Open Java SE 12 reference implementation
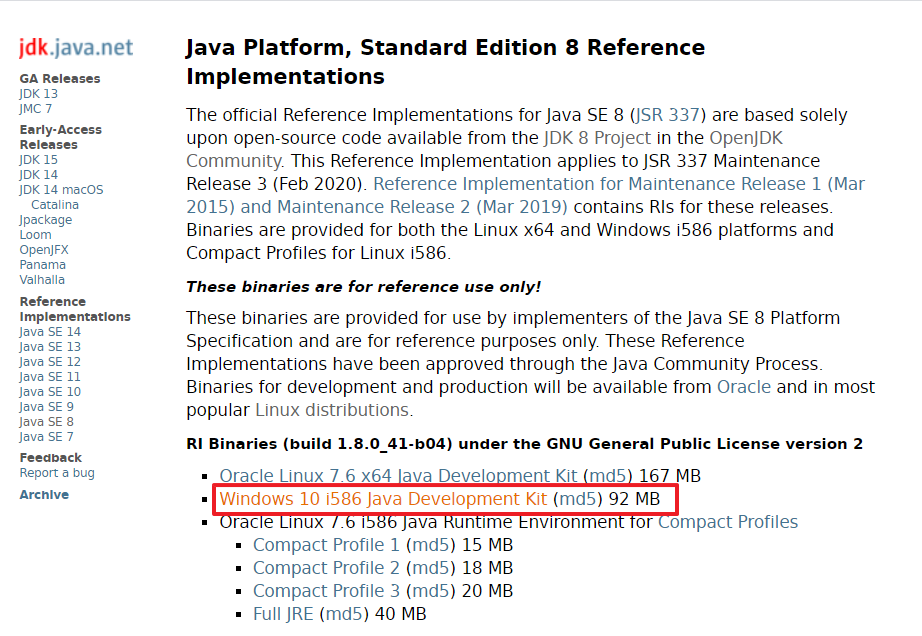 [50, 361]
